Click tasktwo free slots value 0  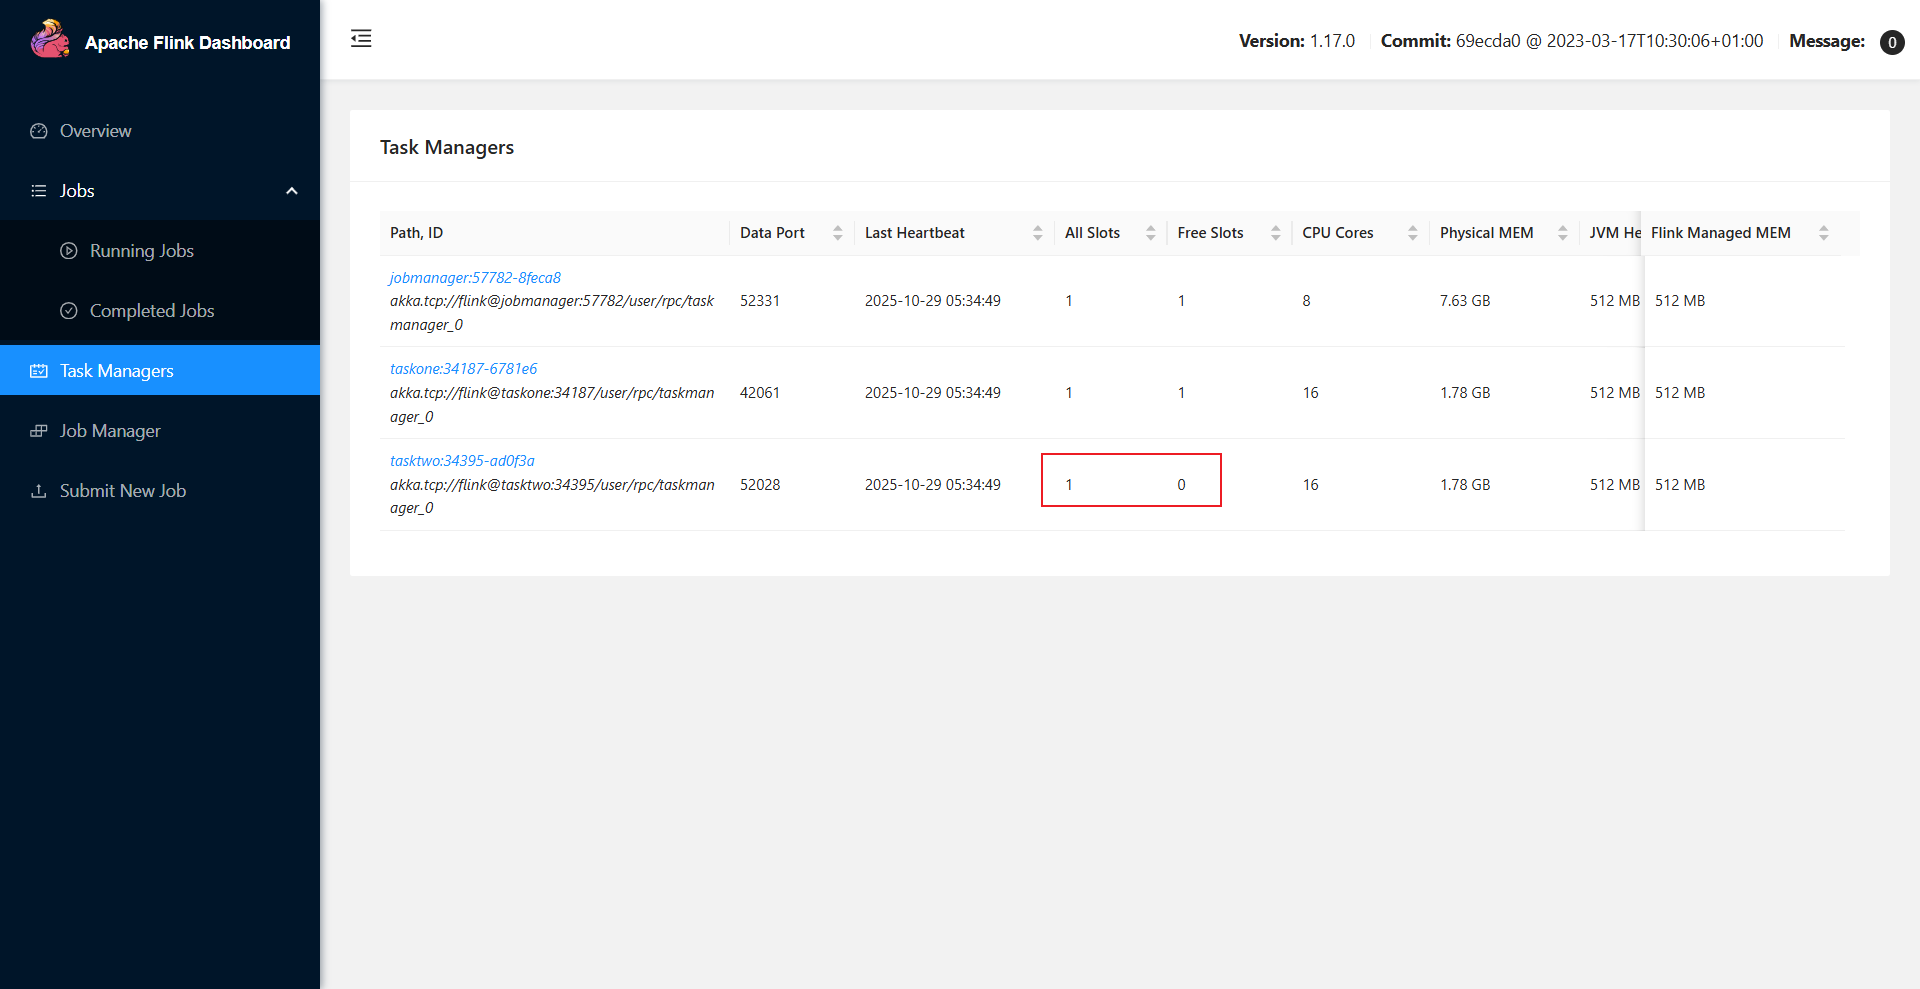pyautogui.click(x=1181, y=485)
